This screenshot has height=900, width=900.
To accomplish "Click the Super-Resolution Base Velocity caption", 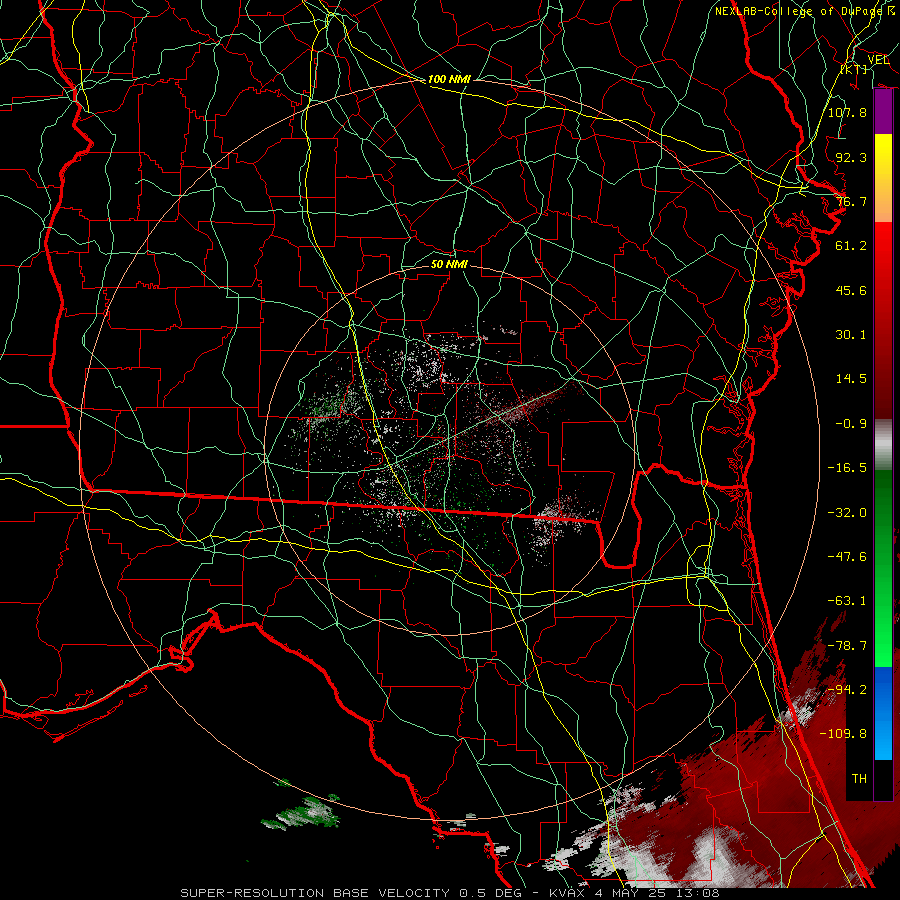I will pos(449,893).
